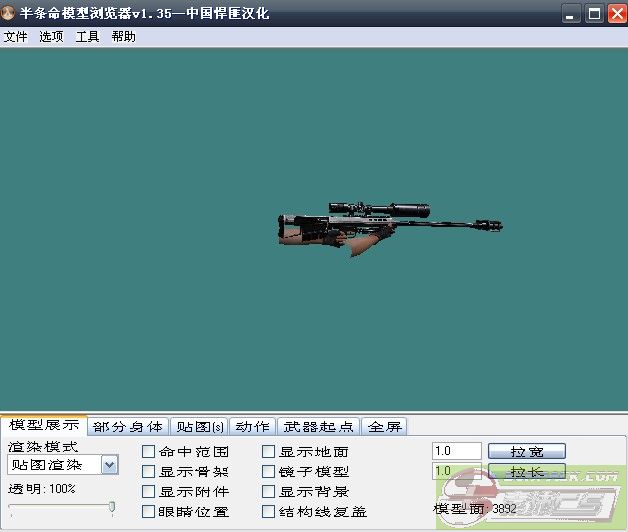This screenshot has height=532, width=628.
Task: Toggle the 显示骨架 checkbox
Action: [x=149, y=472]
